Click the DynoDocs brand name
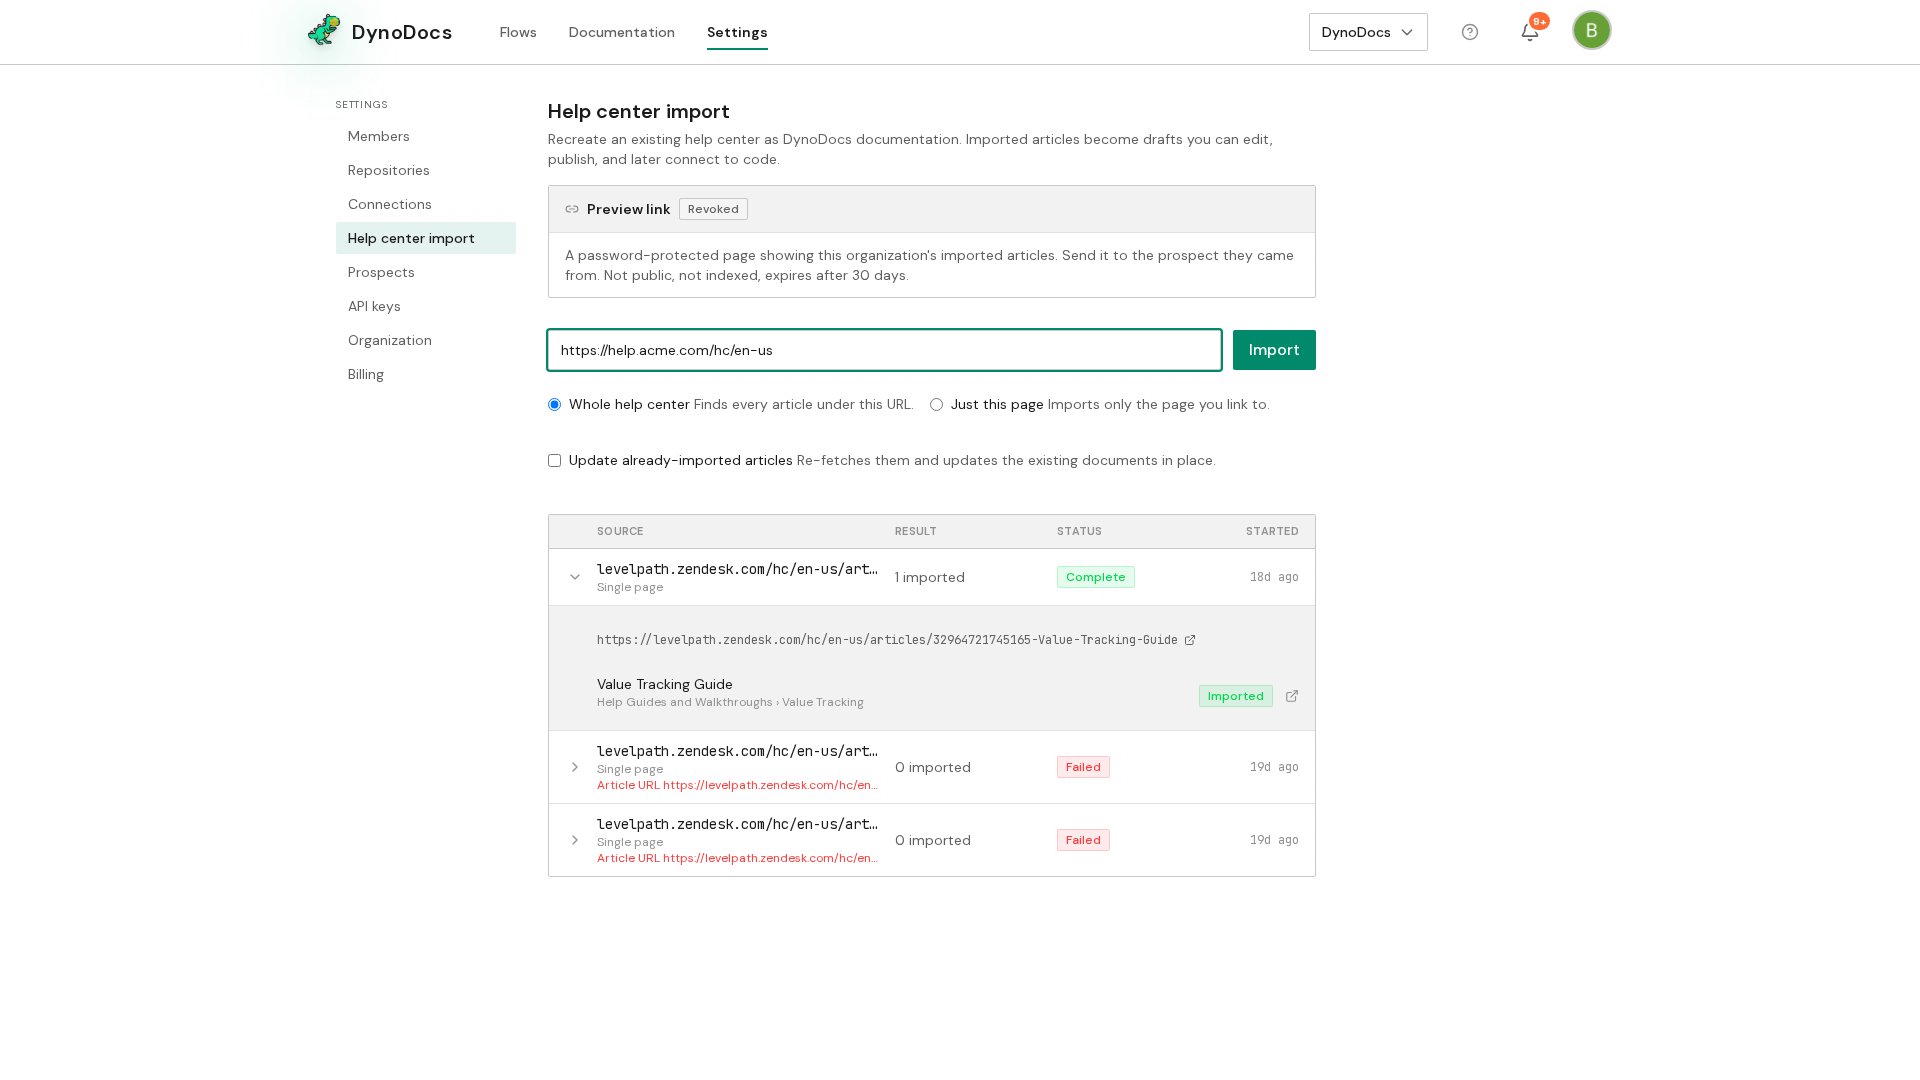This screenshot has height=1080, width=1920. 402,32
